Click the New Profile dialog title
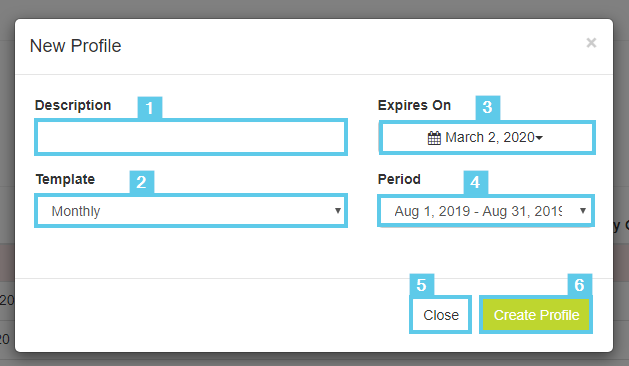 point(75,46)
